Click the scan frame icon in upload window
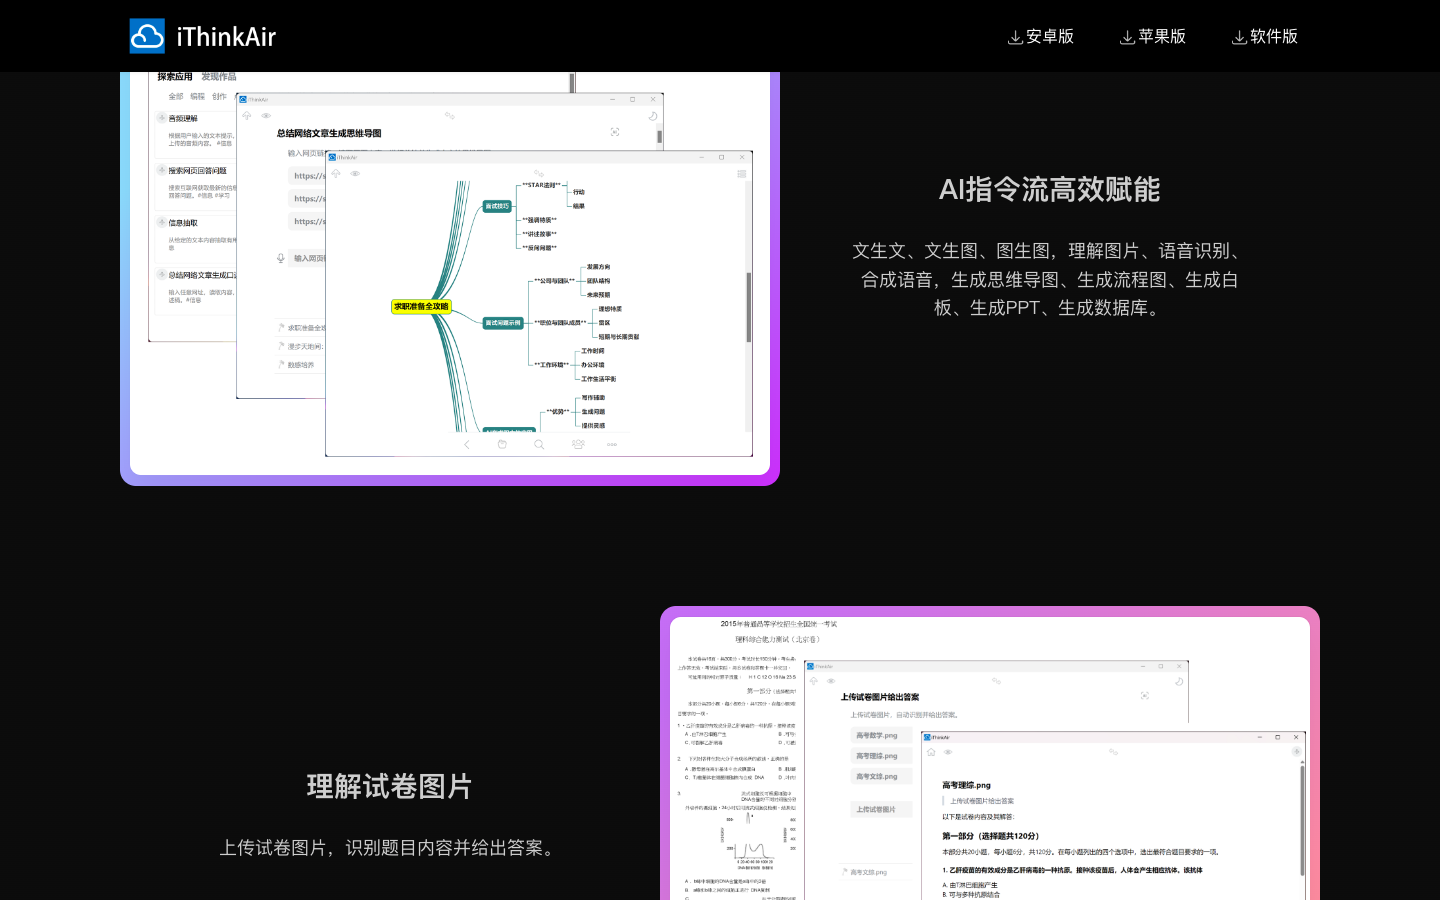 pos(1144,695)
